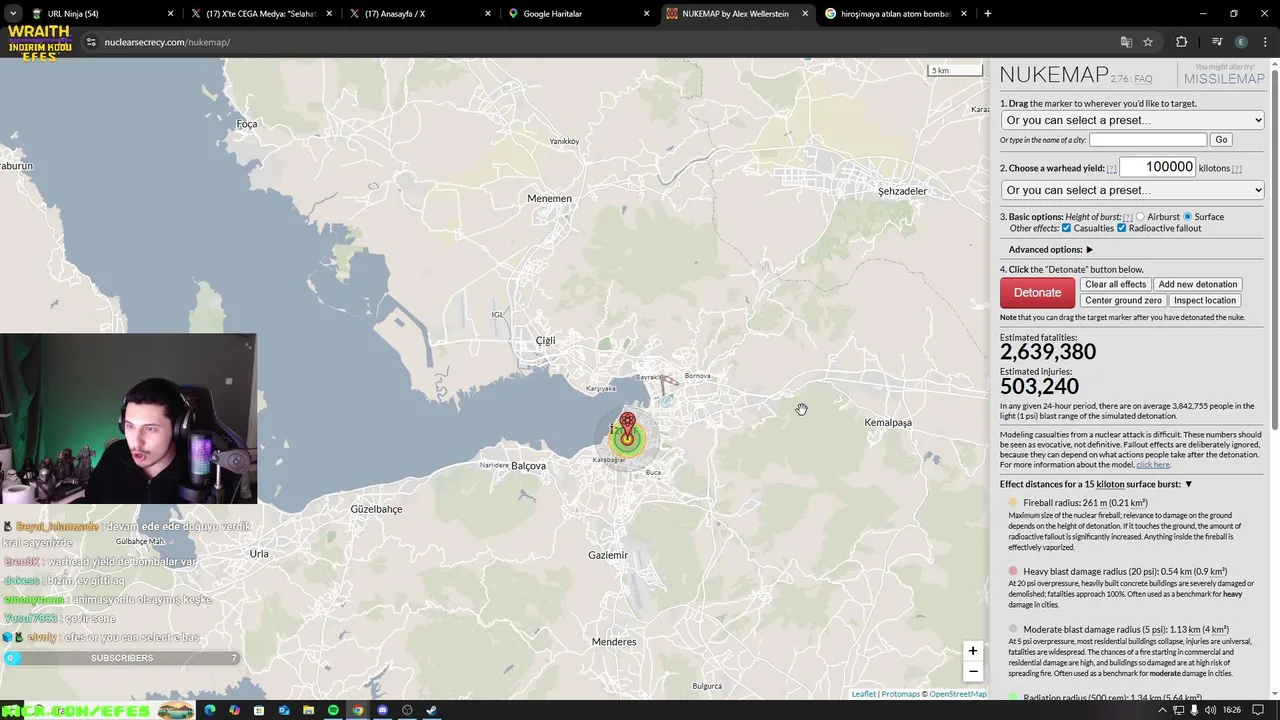Click the browser address bar URL

coord(167,42)
